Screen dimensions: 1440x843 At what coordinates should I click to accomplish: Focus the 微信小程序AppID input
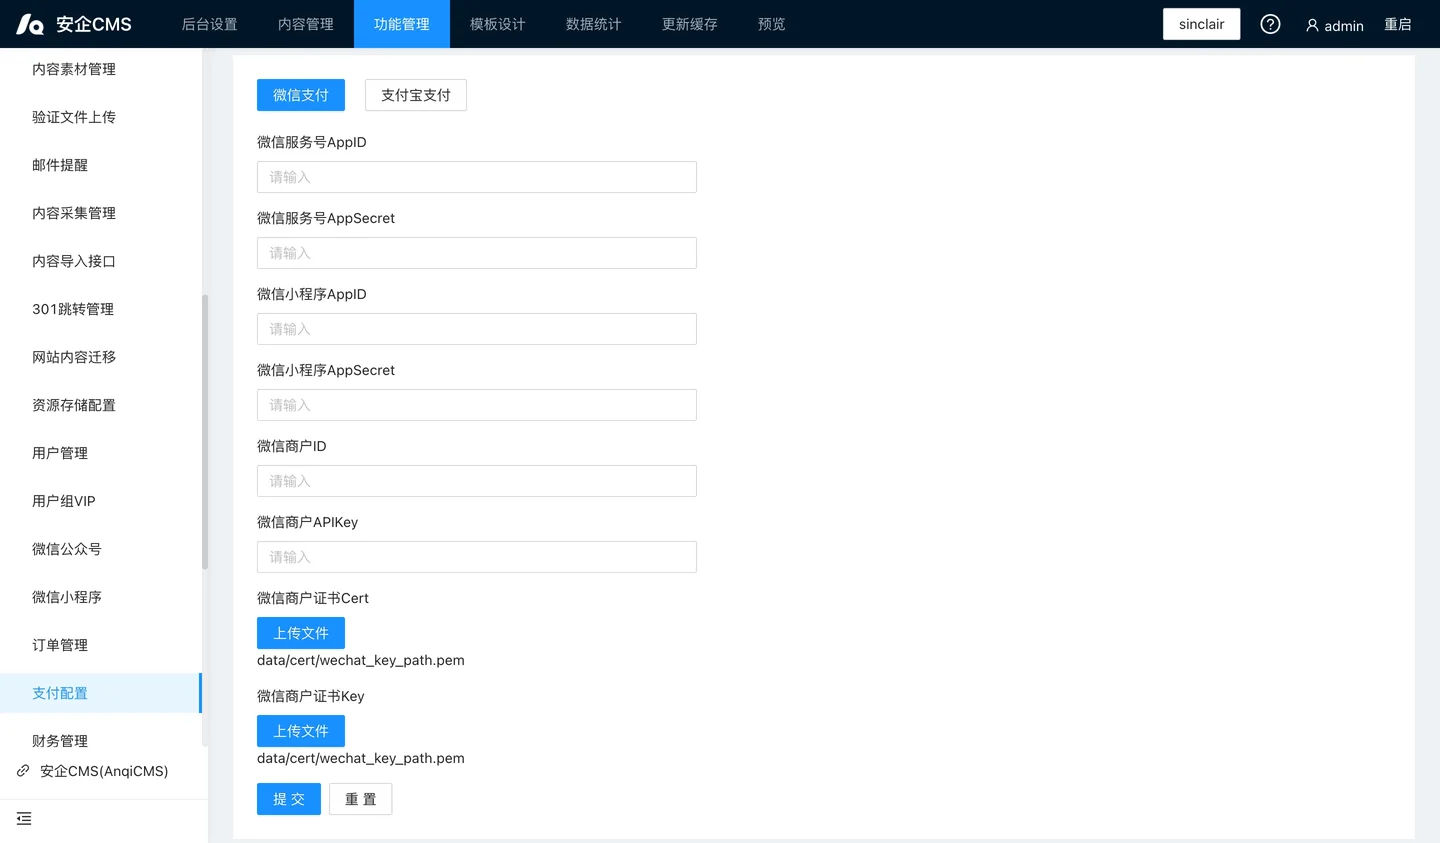[477, 329]
